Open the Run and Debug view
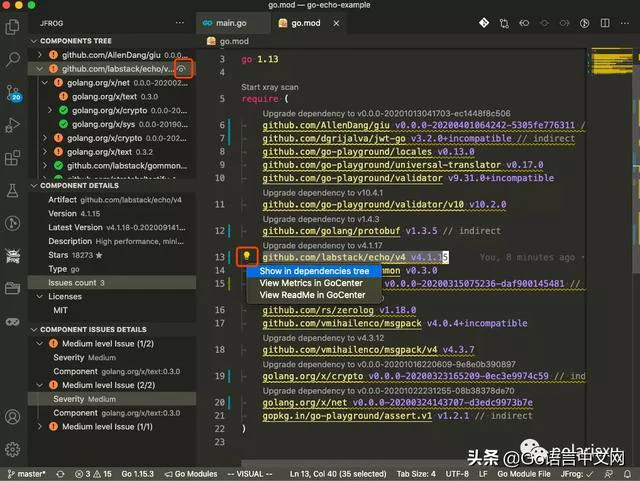This screenshot has width=640, height=481. click(x=13, y=125)
